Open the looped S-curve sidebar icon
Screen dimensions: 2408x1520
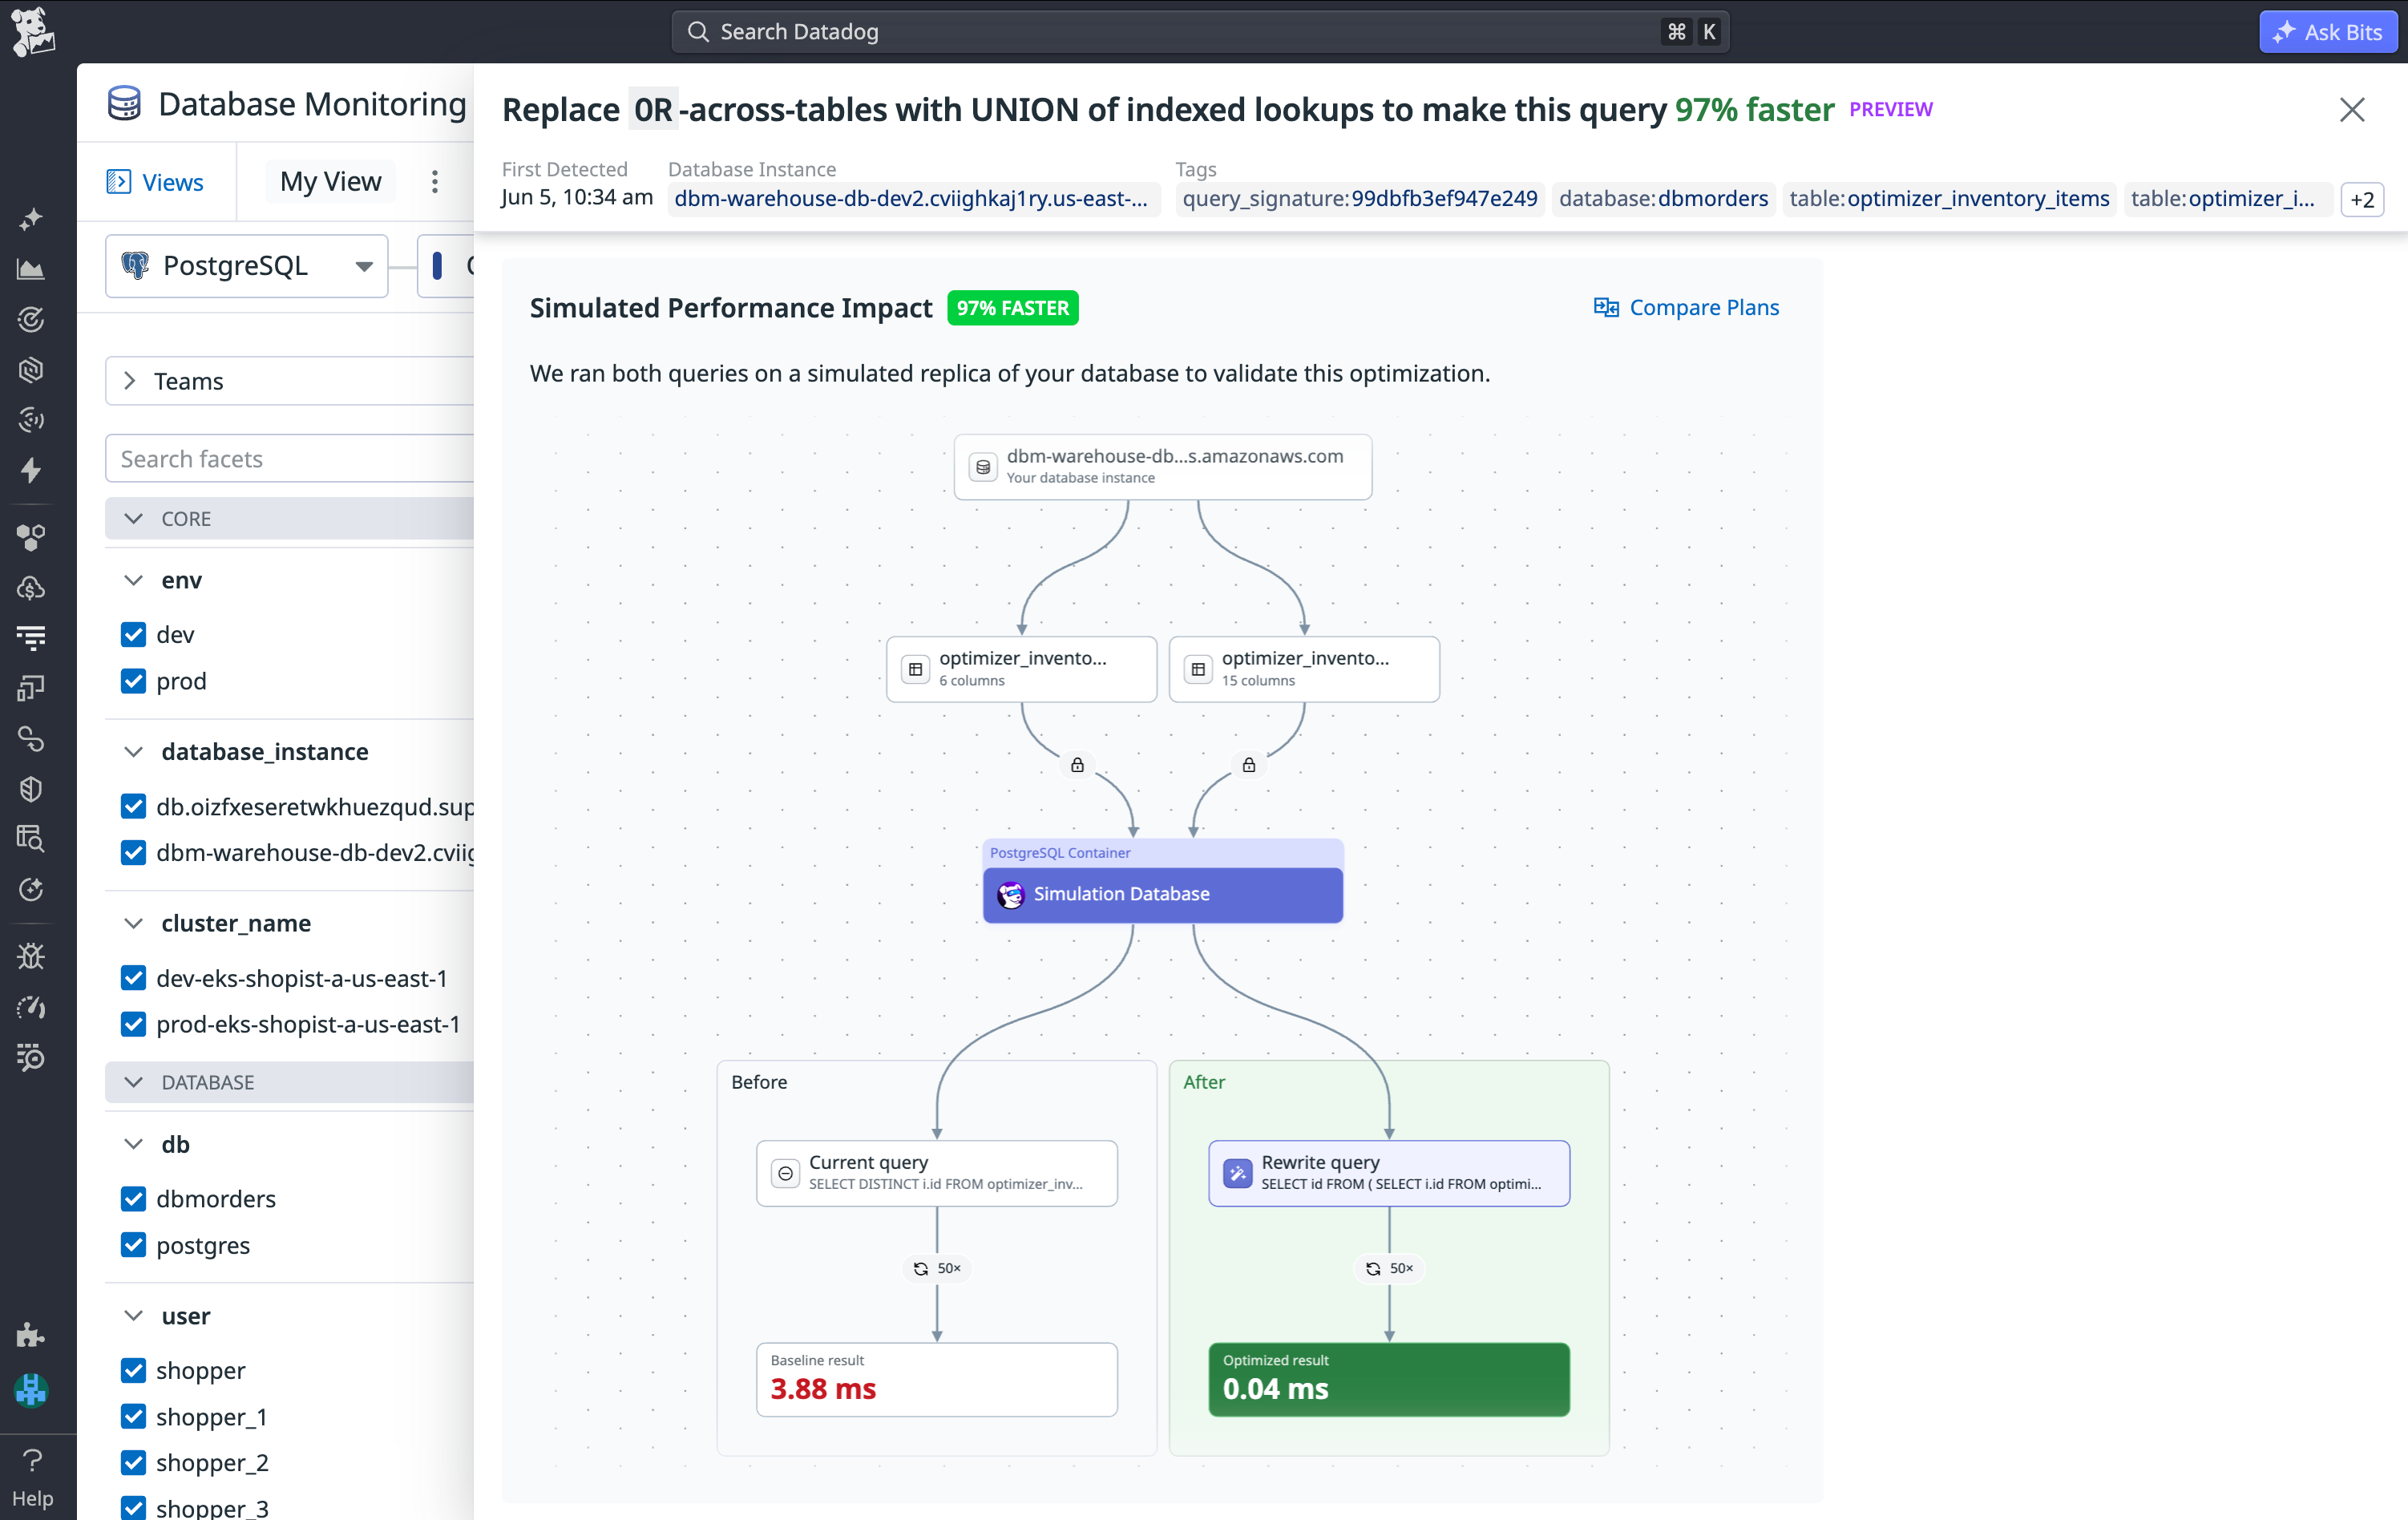pyautogui.click(x=31, y=739)
